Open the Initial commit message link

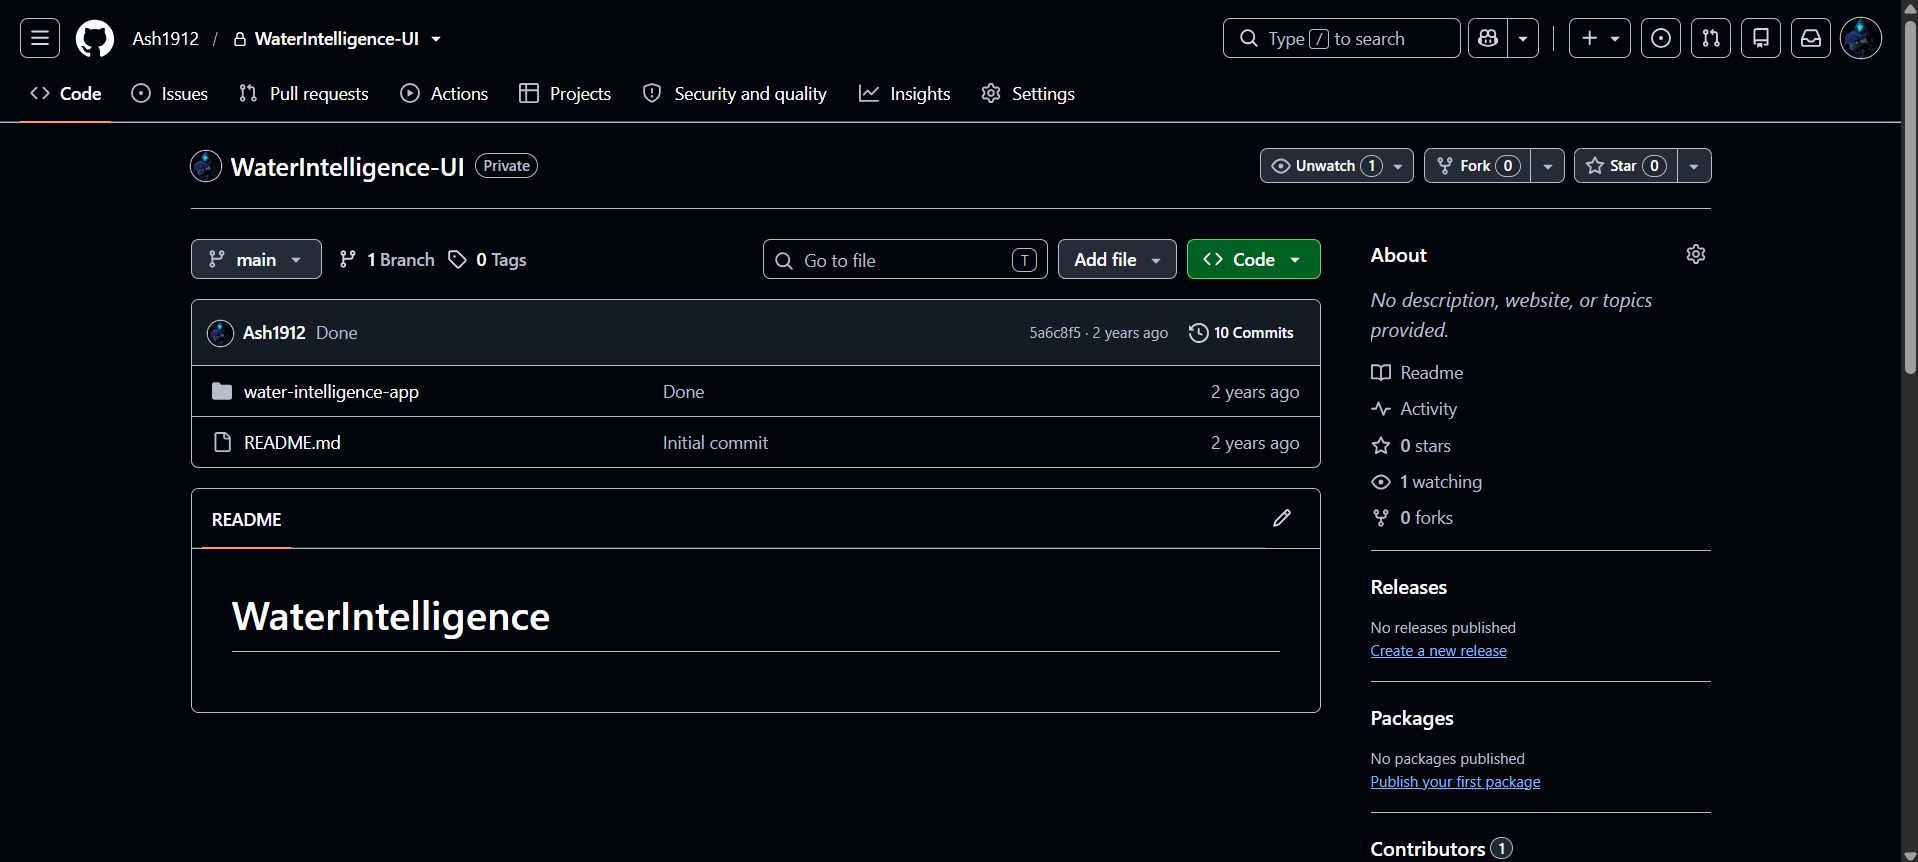tap(715, 443)
